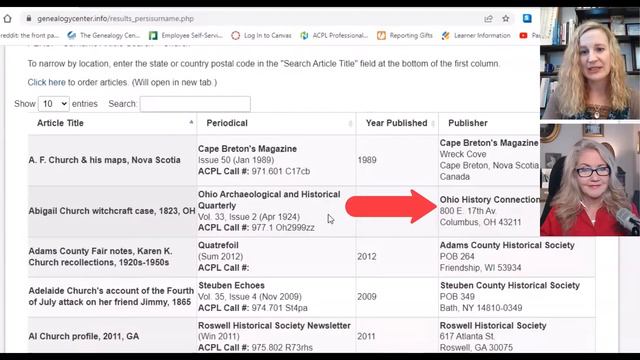The width and height of the screenshot is (640, 360).
Task: Click the browser home icon
Action: coord(7,18)
